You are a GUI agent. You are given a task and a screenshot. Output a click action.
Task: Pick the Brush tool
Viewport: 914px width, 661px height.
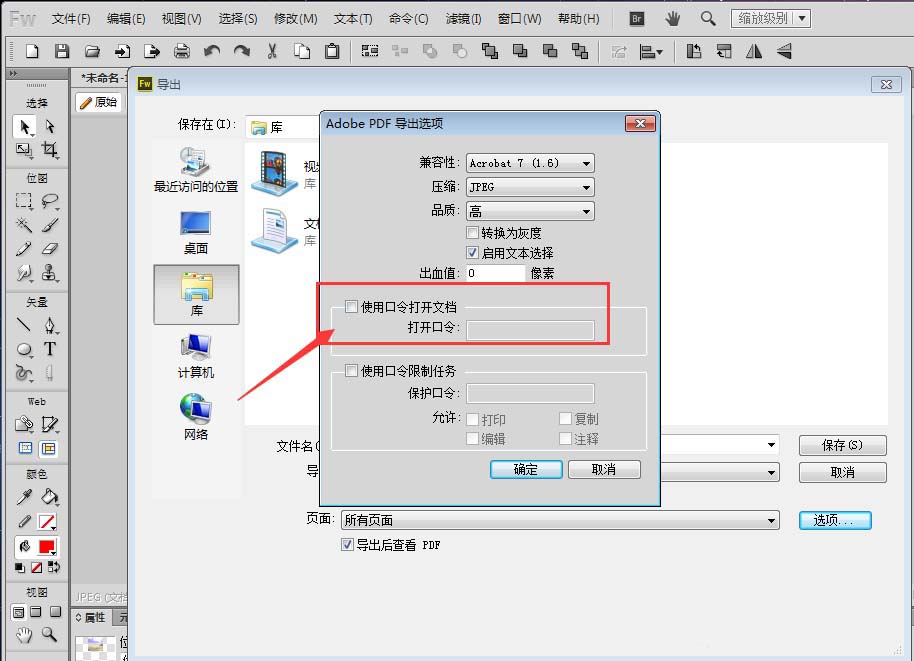coord(50,224)
